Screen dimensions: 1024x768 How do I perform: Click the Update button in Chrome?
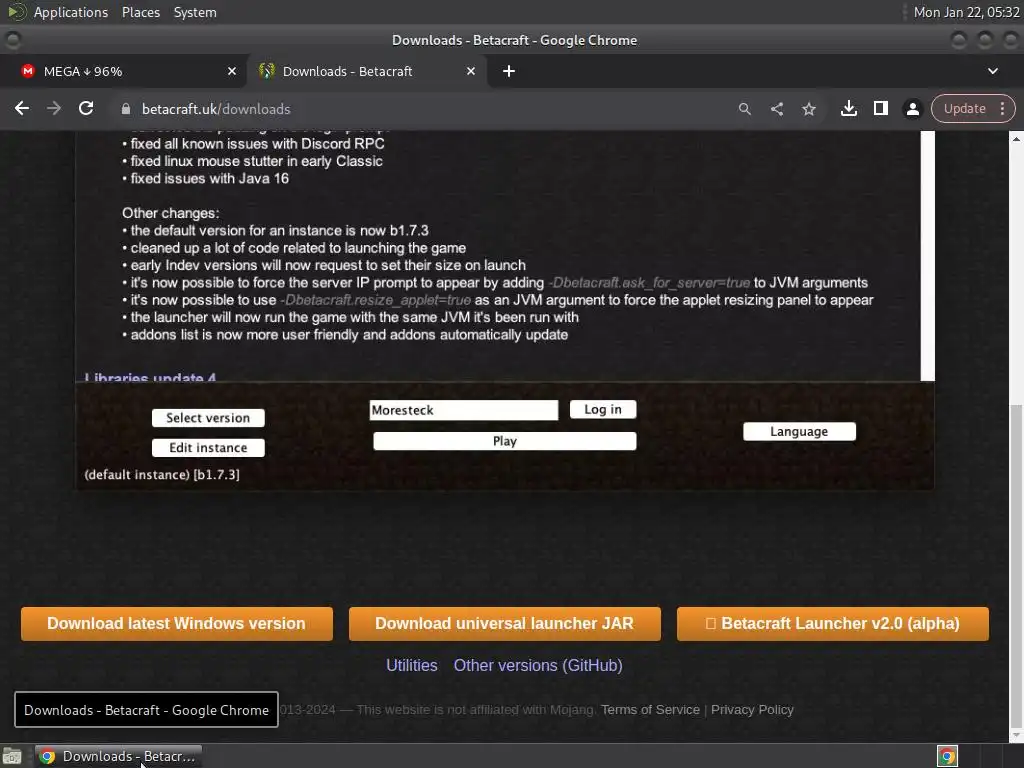point(965,108)
